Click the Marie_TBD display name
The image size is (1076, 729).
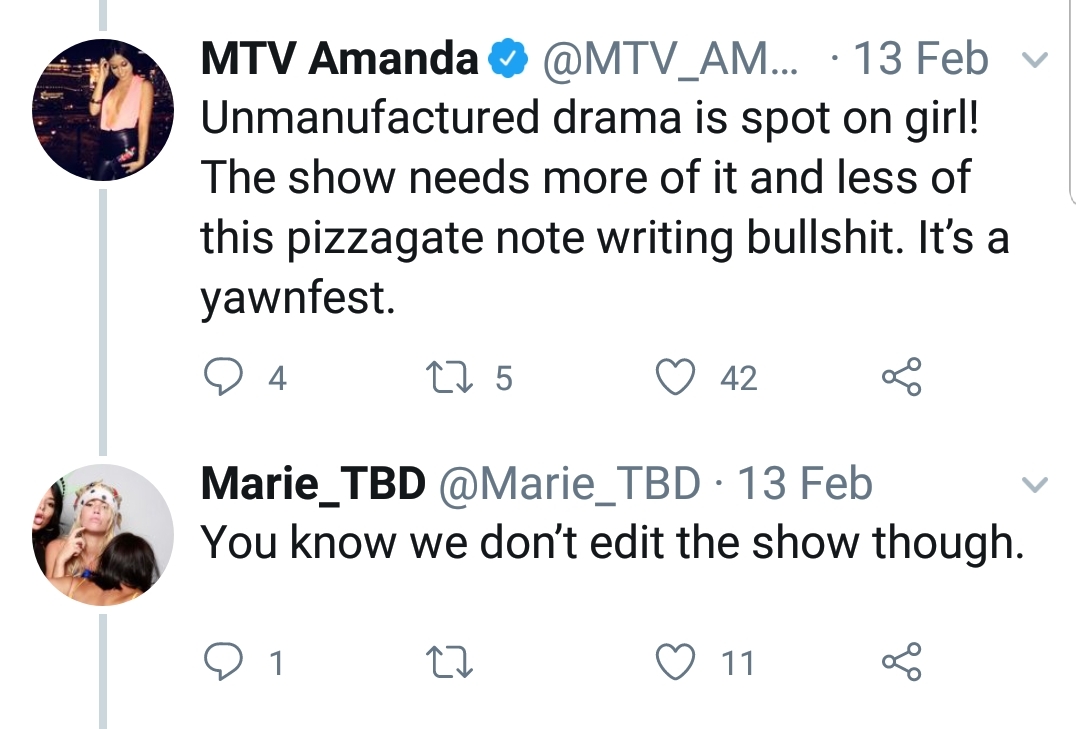pyautogui.click(x=313, y=485)
